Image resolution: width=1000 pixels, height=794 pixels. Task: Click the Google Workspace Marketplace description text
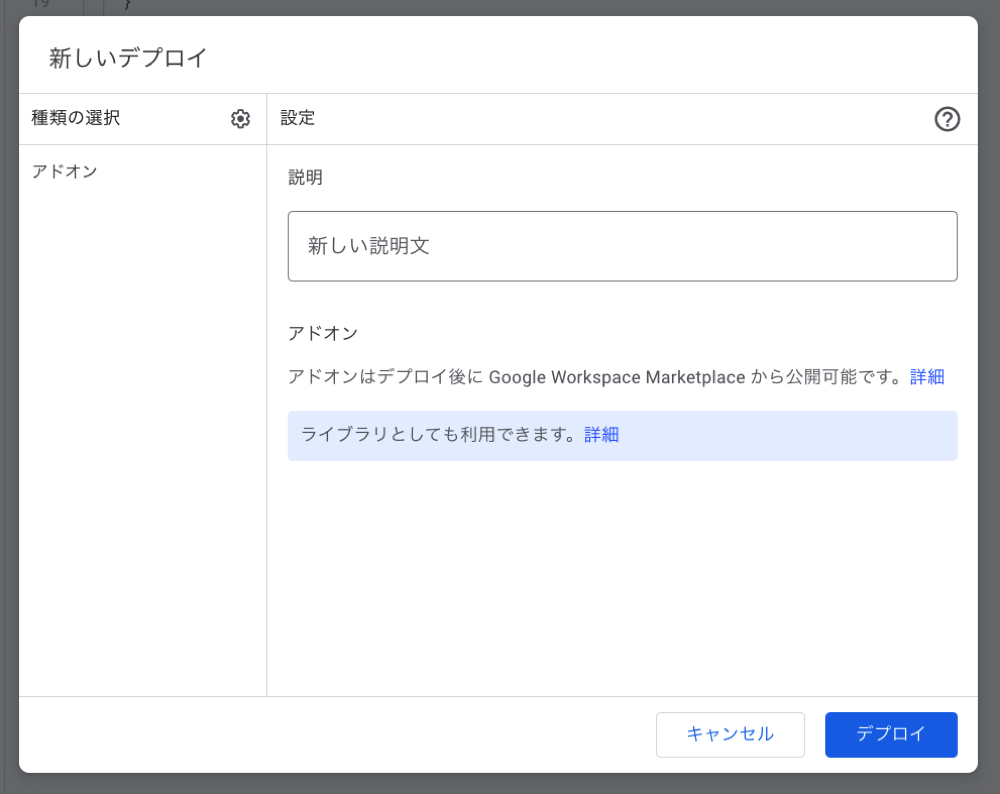click(x=594, y=377)
